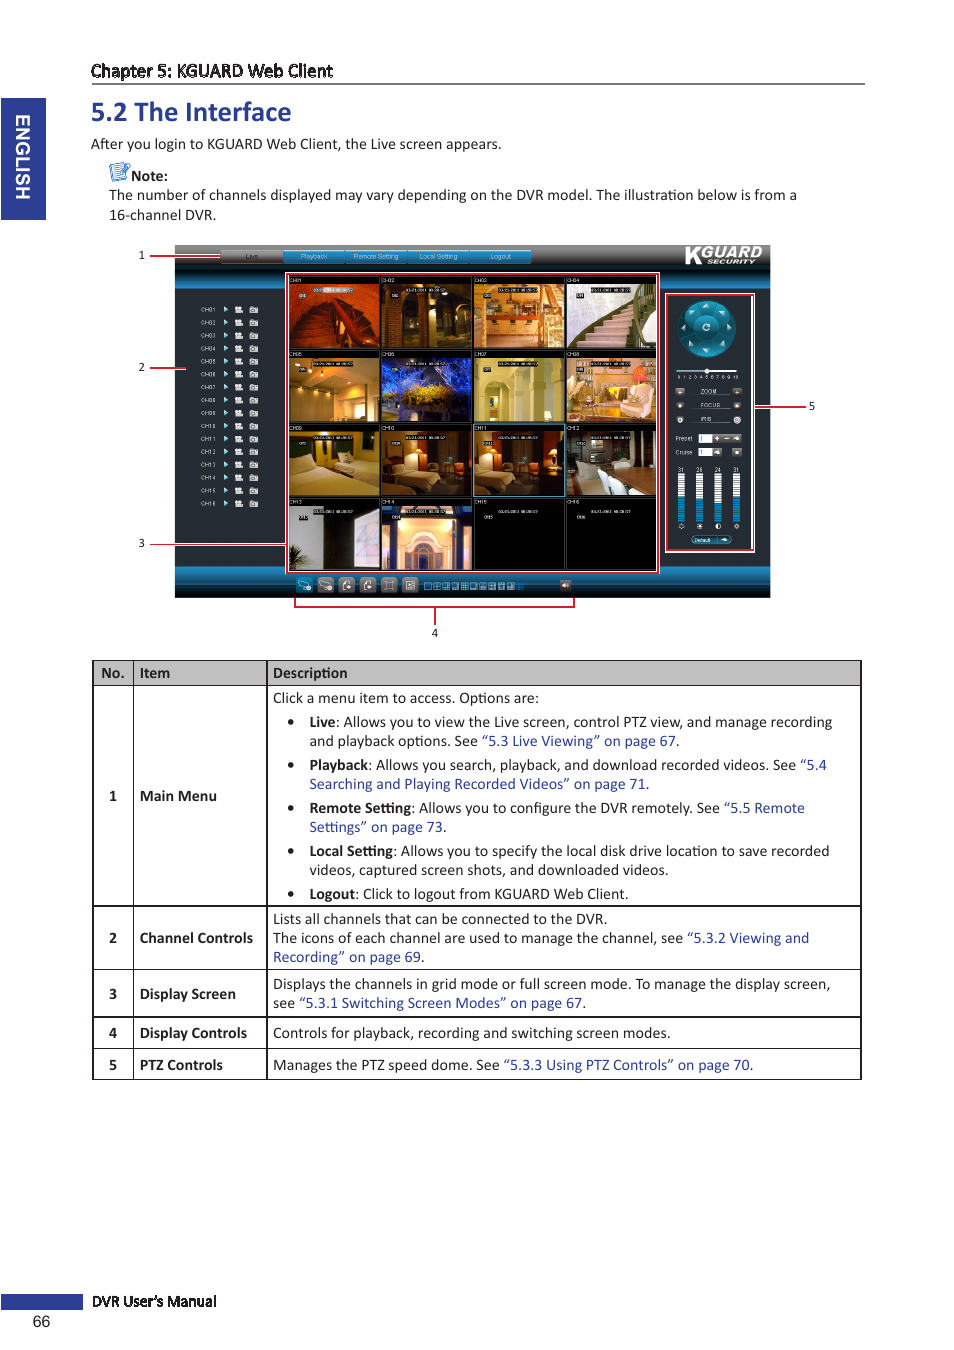This screenshot has height=1350, width=954.
Task: Click the sixth display control icon
Action: pyautogui.click(x=410, y=585)
